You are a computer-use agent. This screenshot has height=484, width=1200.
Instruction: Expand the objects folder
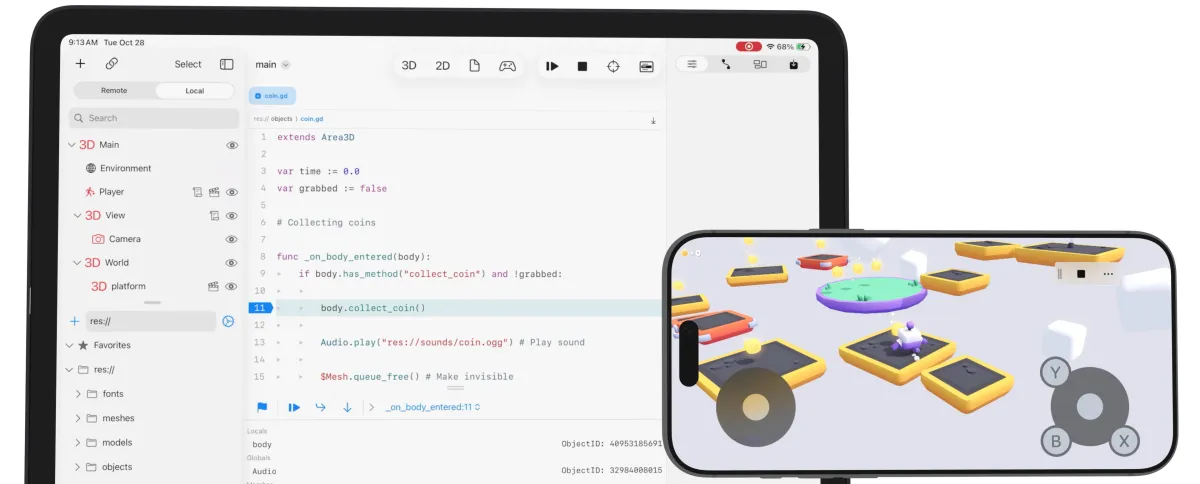[x=78, y=467]
